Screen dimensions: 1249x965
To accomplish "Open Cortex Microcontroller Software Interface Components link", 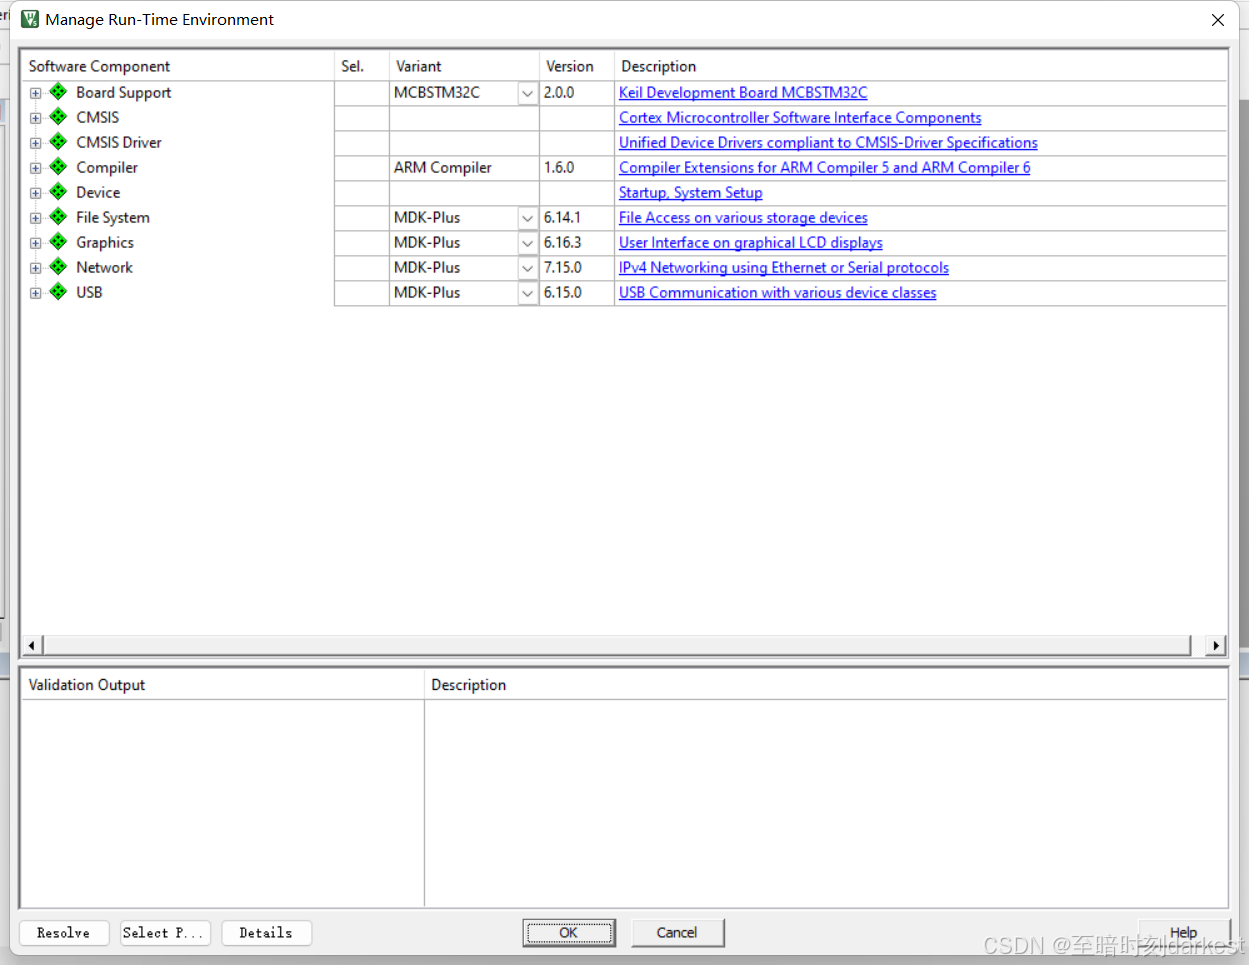I will 800,117.
